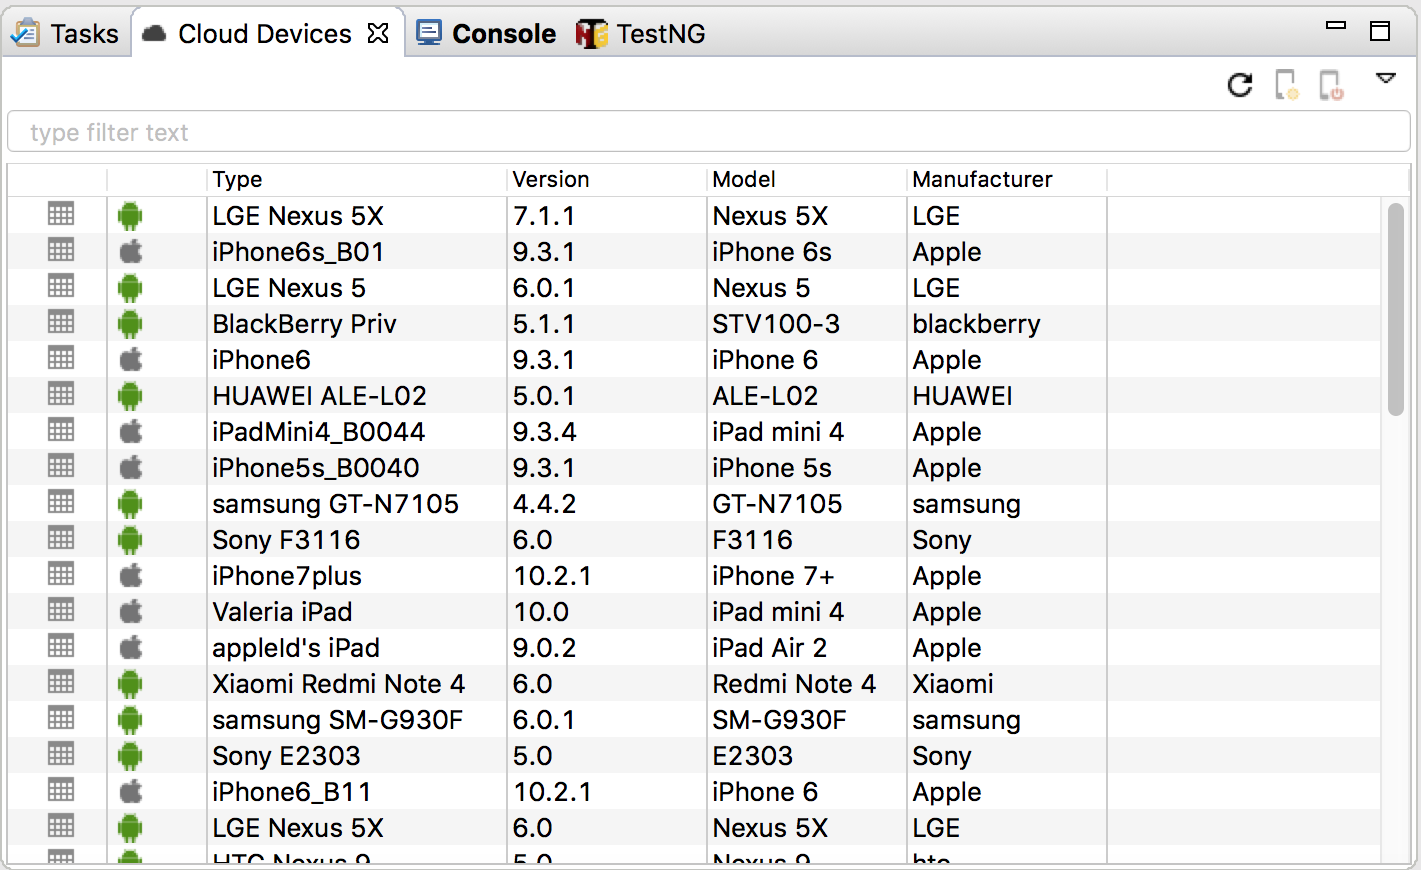
Task: Click the vertical scrollbar thumb
Action: [1396, 308]
